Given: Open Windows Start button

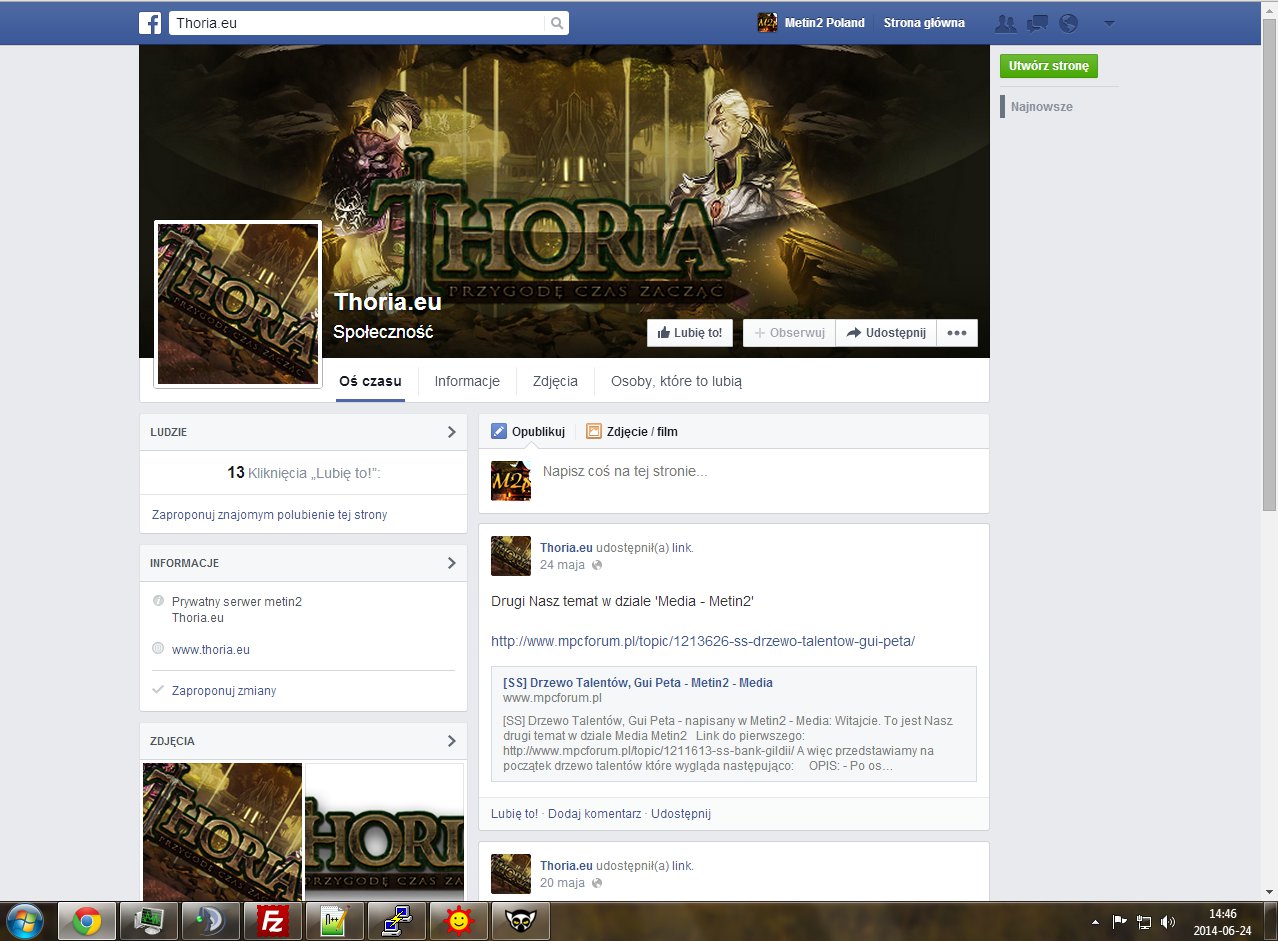Looking at the screenshot, I should (x=24, y=921).
